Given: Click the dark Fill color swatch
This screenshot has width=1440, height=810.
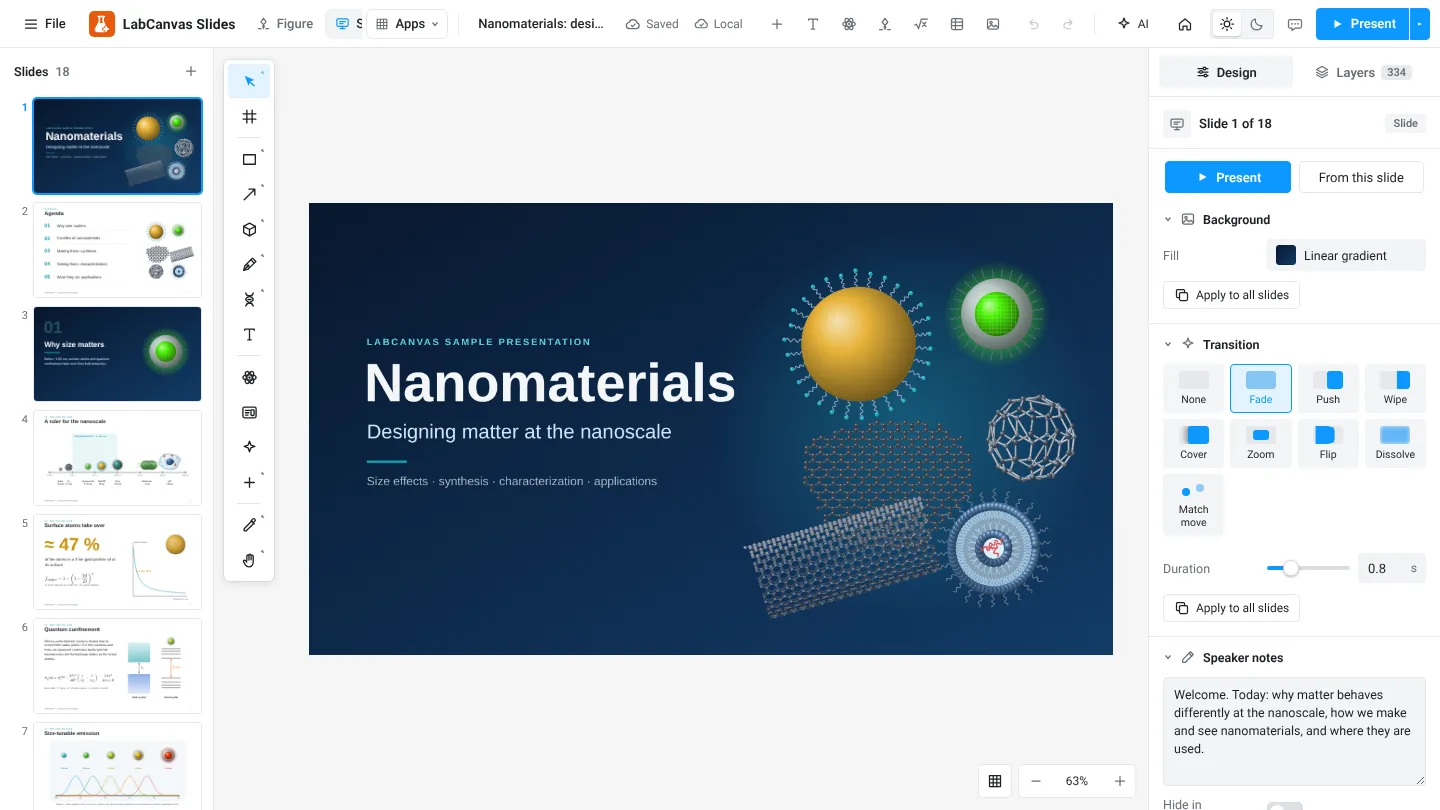Looking at the screenshot, I should coord(1286,255).
